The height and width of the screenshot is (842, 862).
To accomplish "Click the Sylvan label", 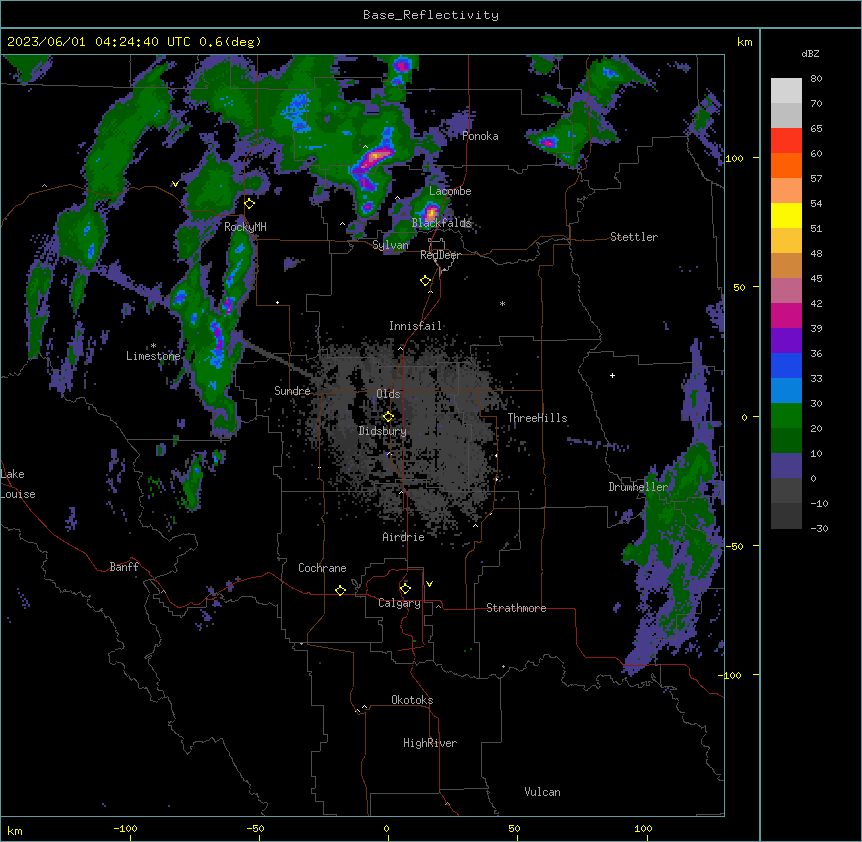I will (390, 245).
